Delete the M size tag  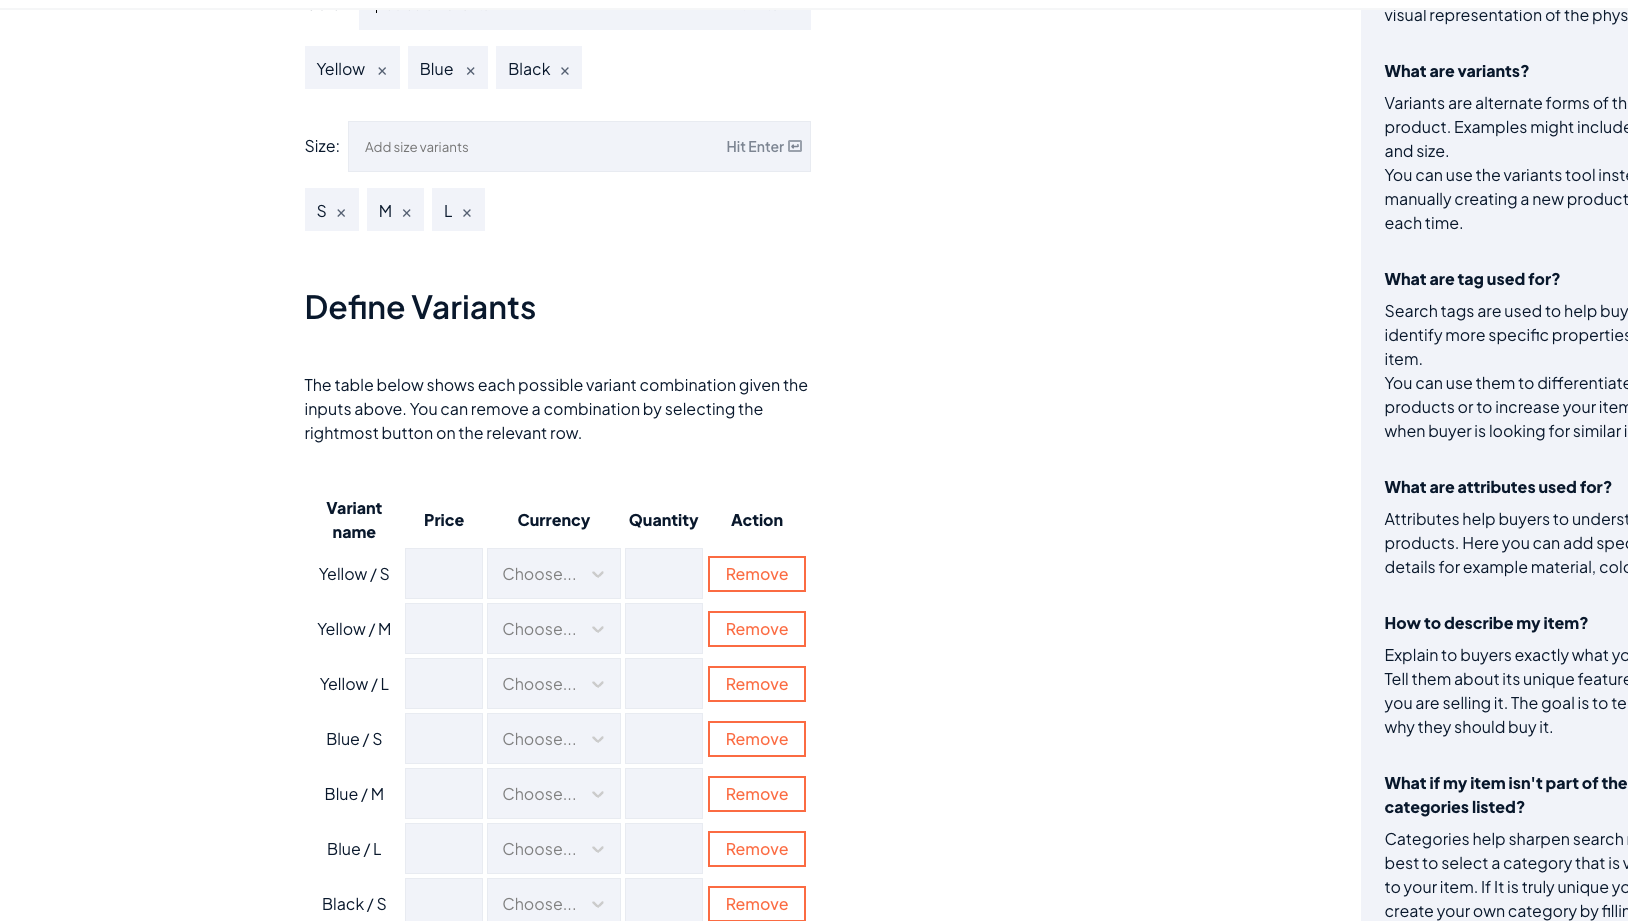[x=406, y=210]
